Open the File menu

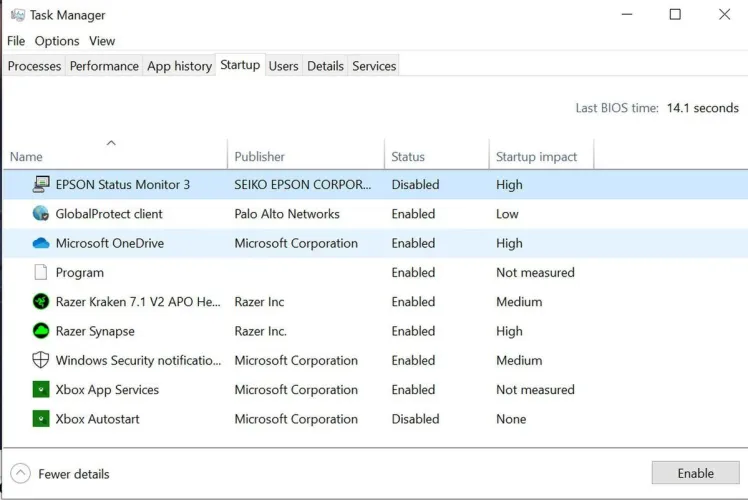[x=16, y=41]
